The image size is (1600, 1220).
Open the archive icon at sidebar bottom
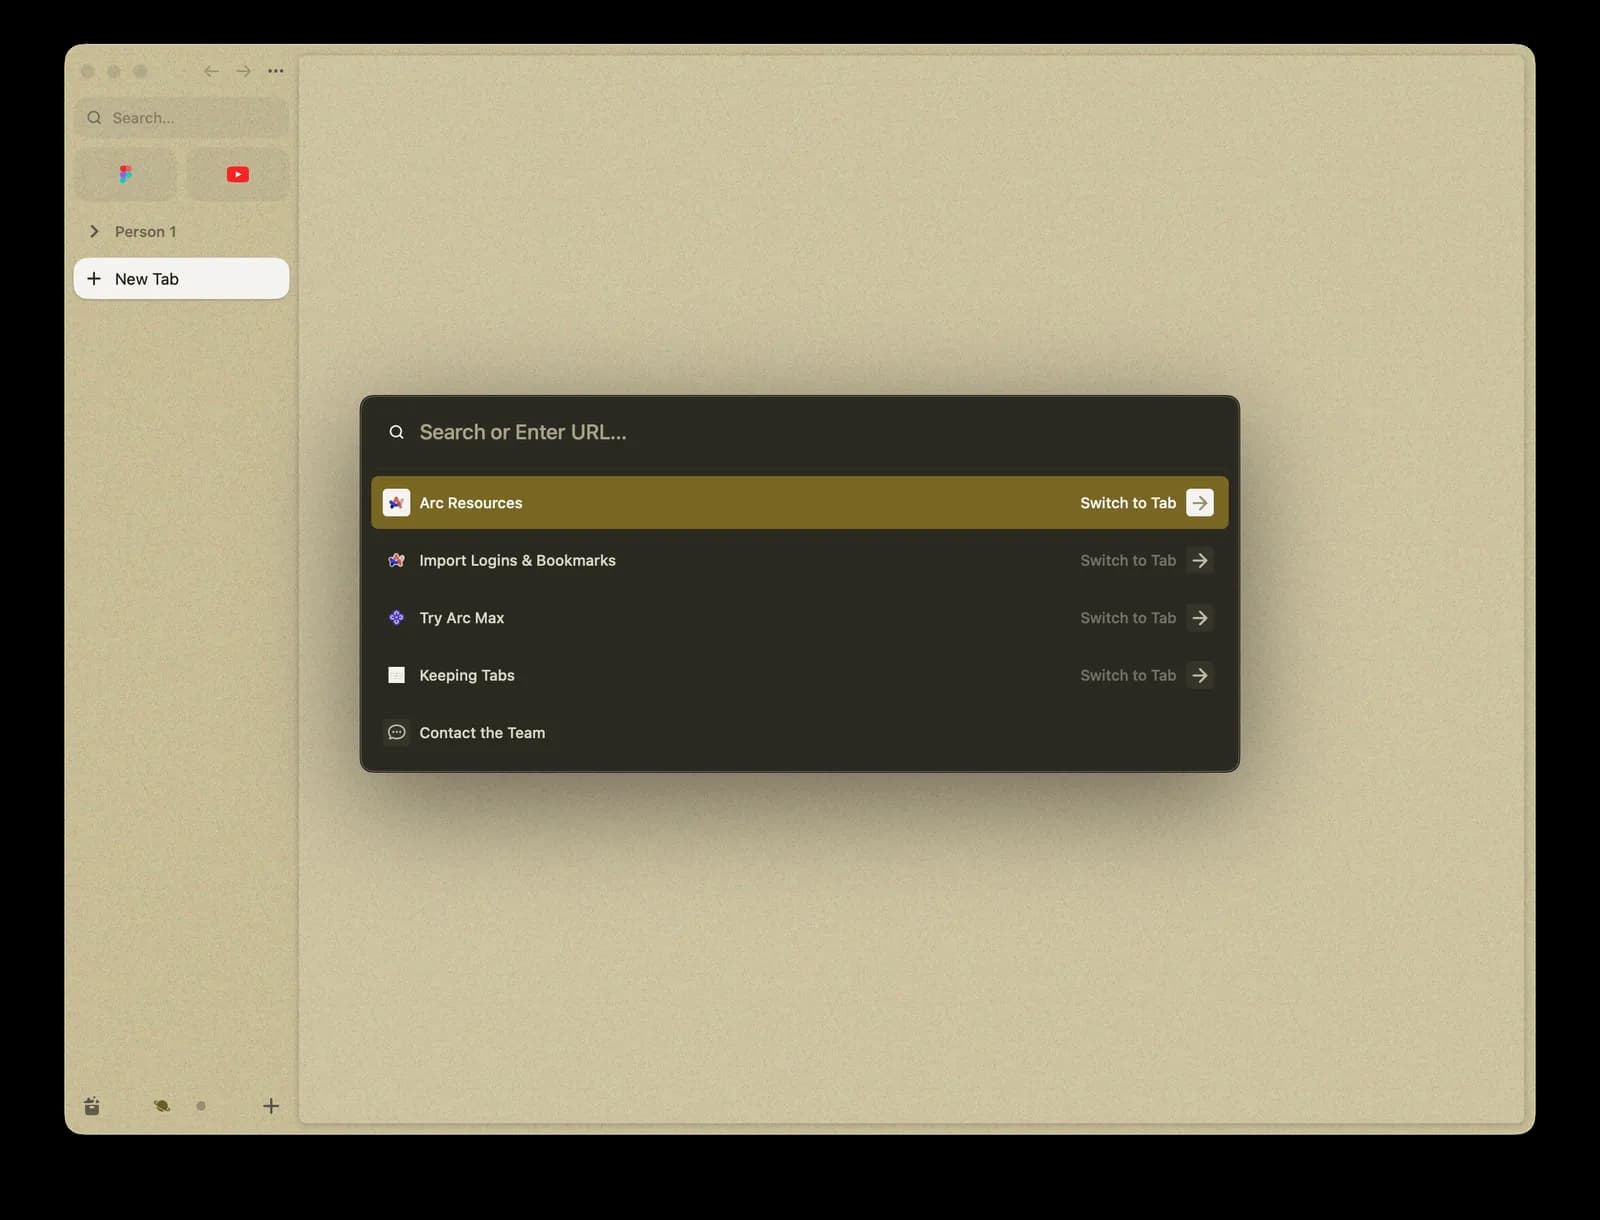point(92,1105)
